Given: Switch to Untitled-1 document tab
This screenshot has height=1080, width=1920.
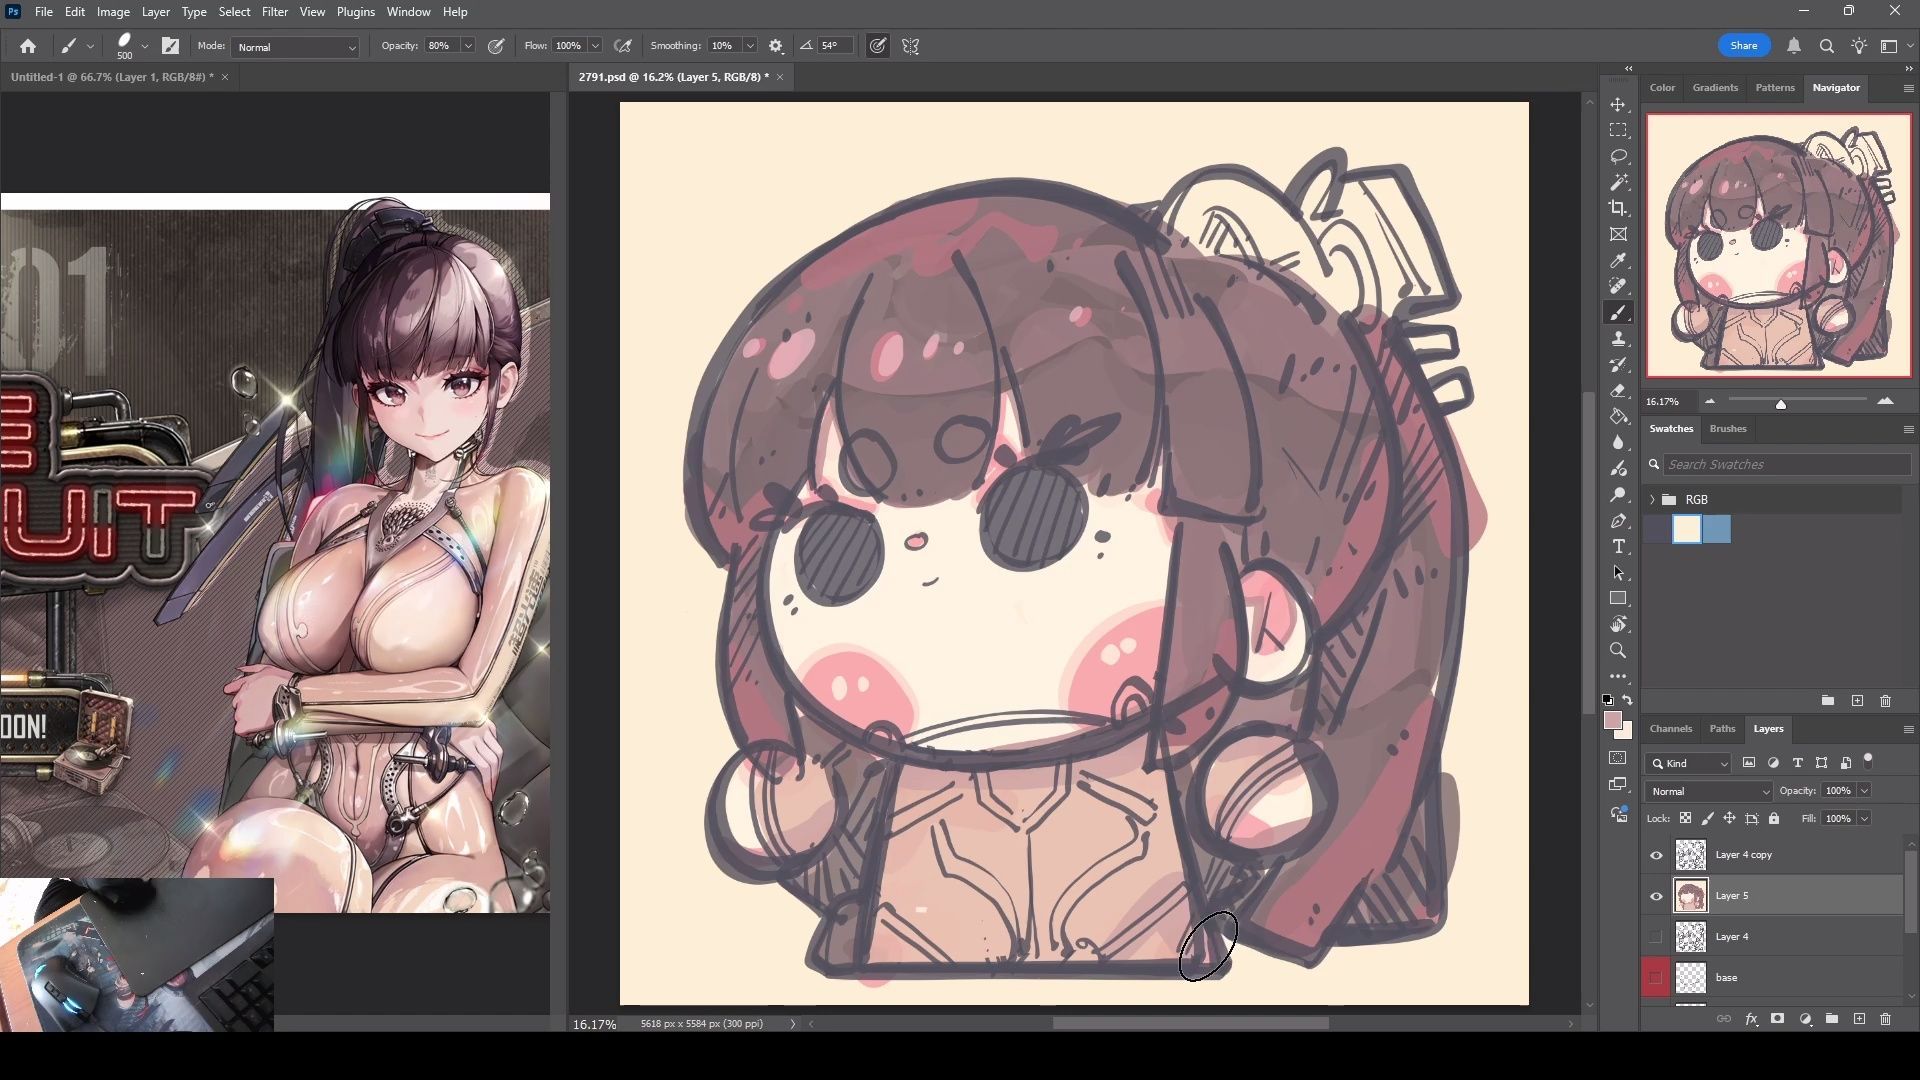Looking at the screenshot, I should coord(111,77).
